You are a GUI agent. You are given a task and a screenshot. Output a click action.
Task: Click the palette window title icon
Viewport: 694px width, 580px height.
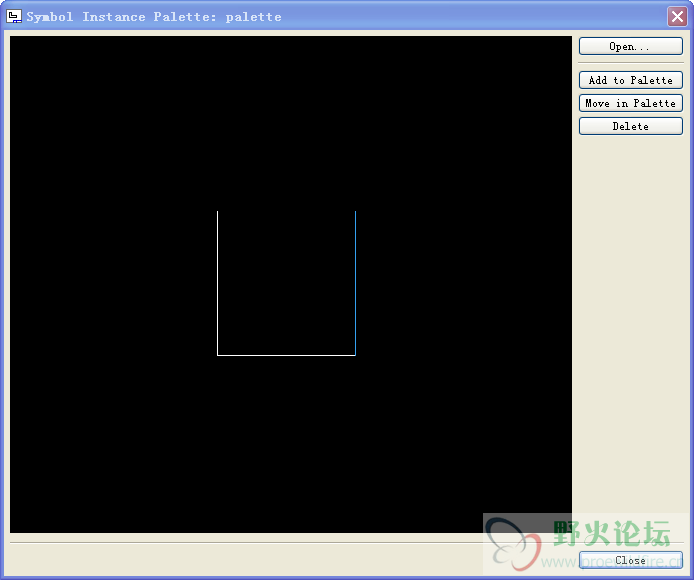point(14,16)
